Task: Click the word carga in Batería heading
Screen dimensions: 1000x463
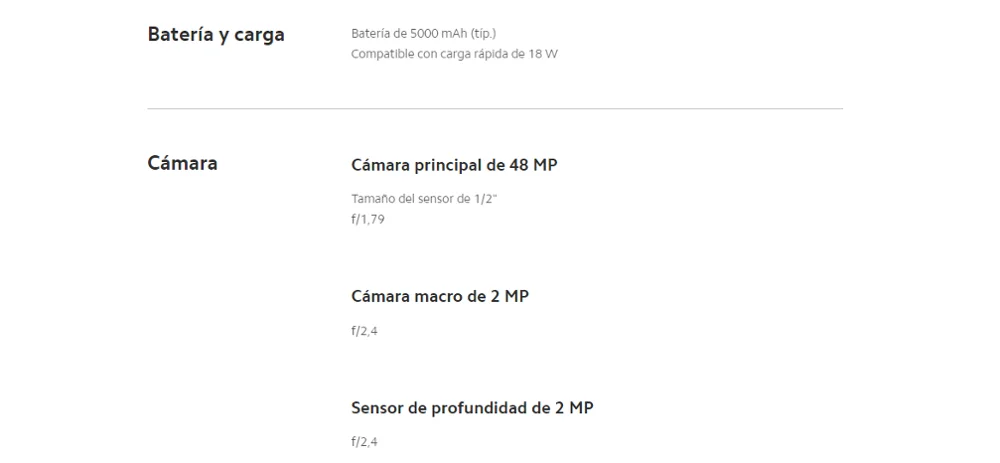Action: (x=259, y=36)
